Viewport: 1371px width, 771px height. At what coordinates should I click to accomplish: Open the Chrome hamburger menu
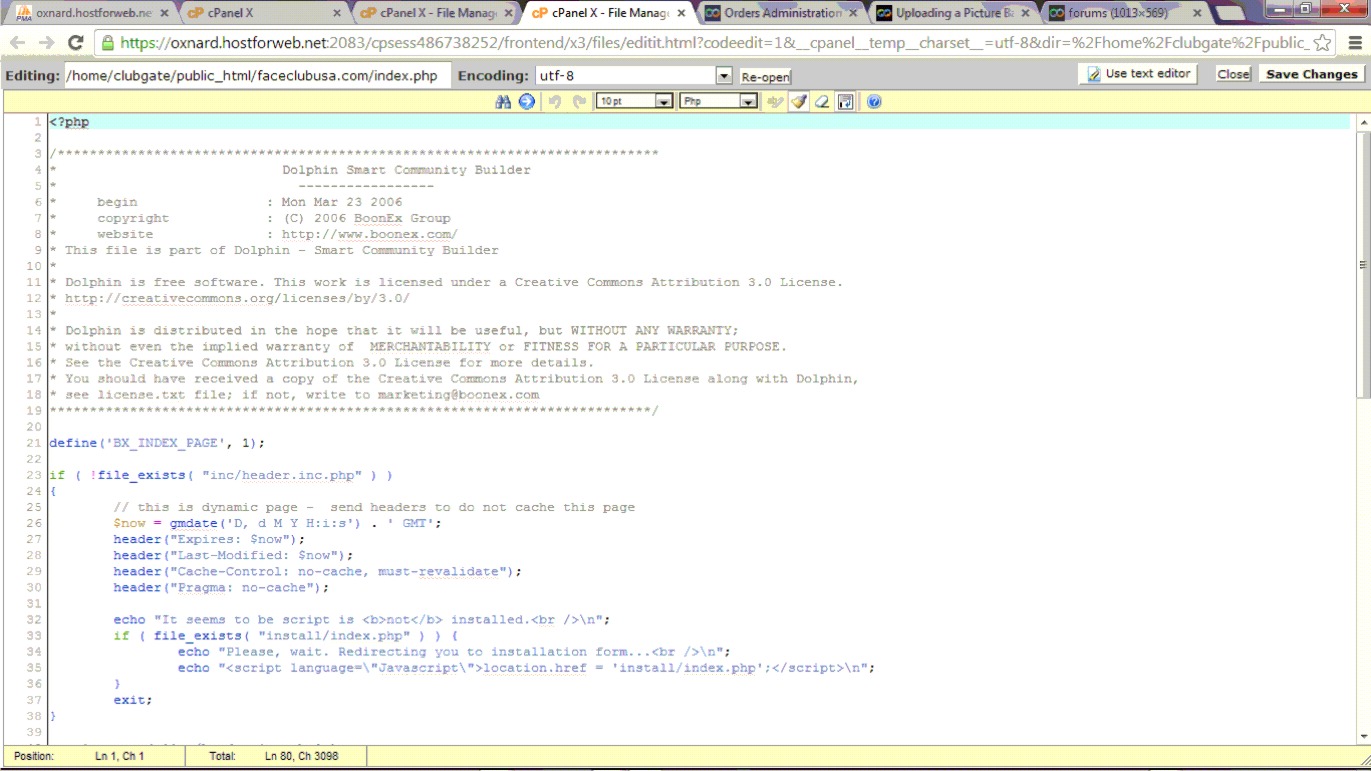1354,43
